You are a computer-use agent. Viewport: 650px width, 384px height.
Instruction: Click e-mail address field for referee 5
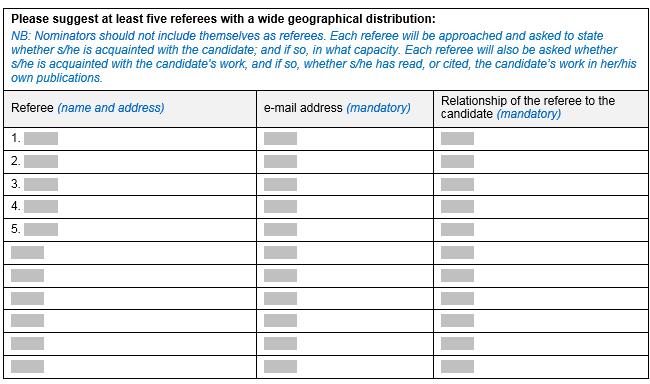280,229
